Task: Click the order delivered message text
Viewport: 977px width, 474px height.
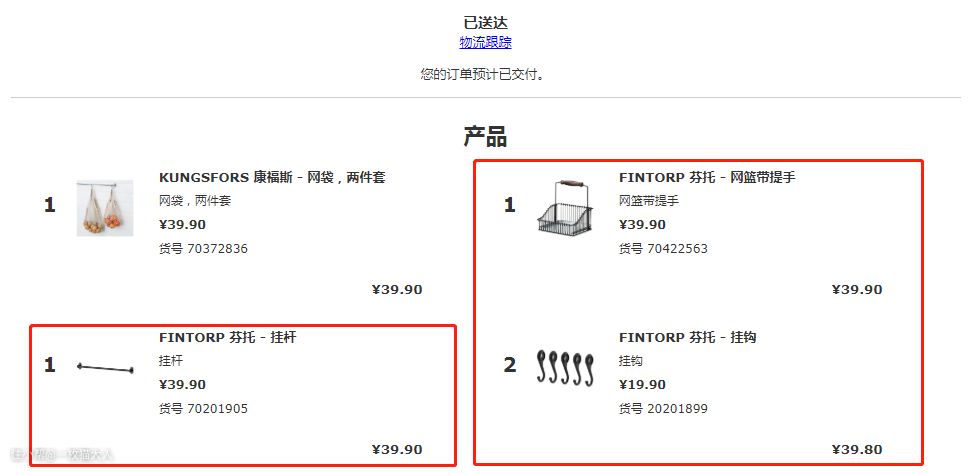Action: point(485,74)
